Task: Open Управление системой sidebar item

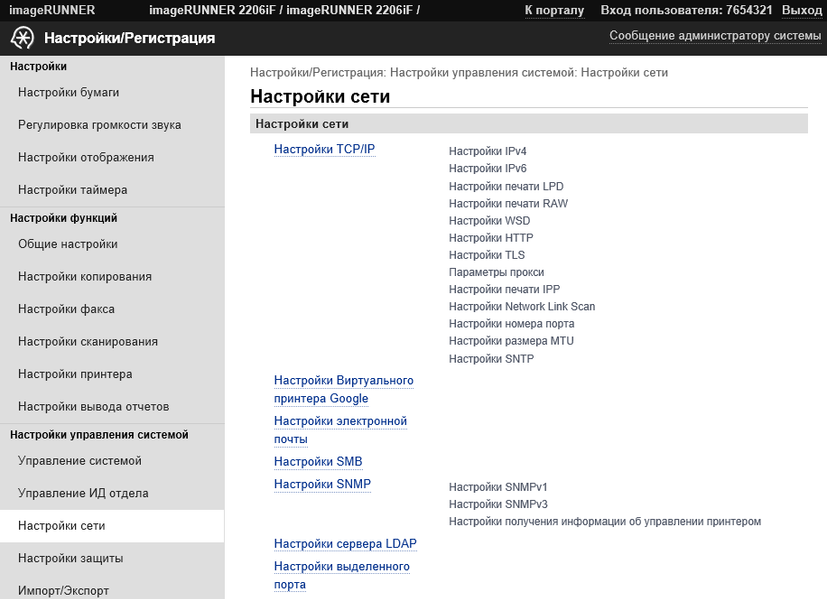Action: pyautogui.click(x=80, y=461)
